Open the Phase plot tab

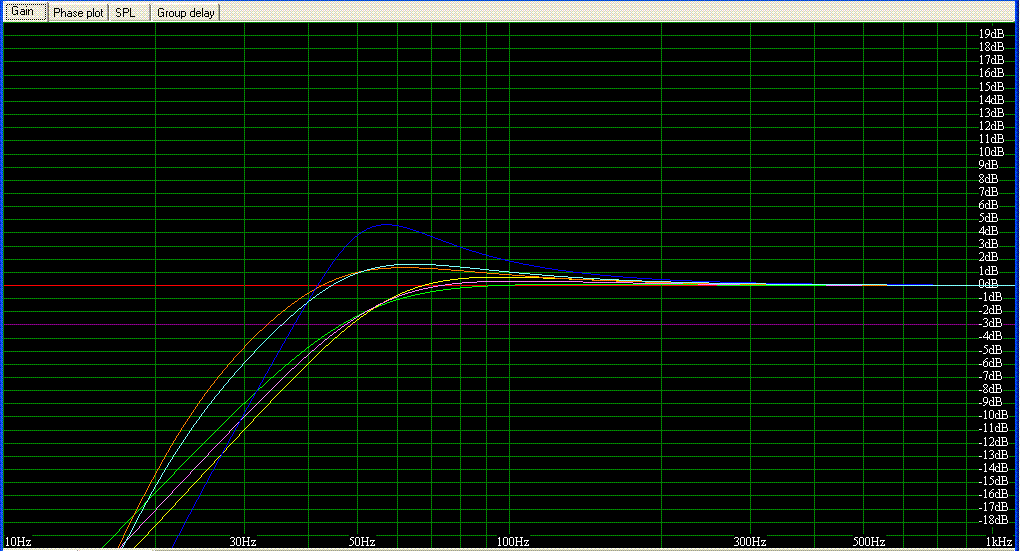pyautogui.click(x=78, y=12)
